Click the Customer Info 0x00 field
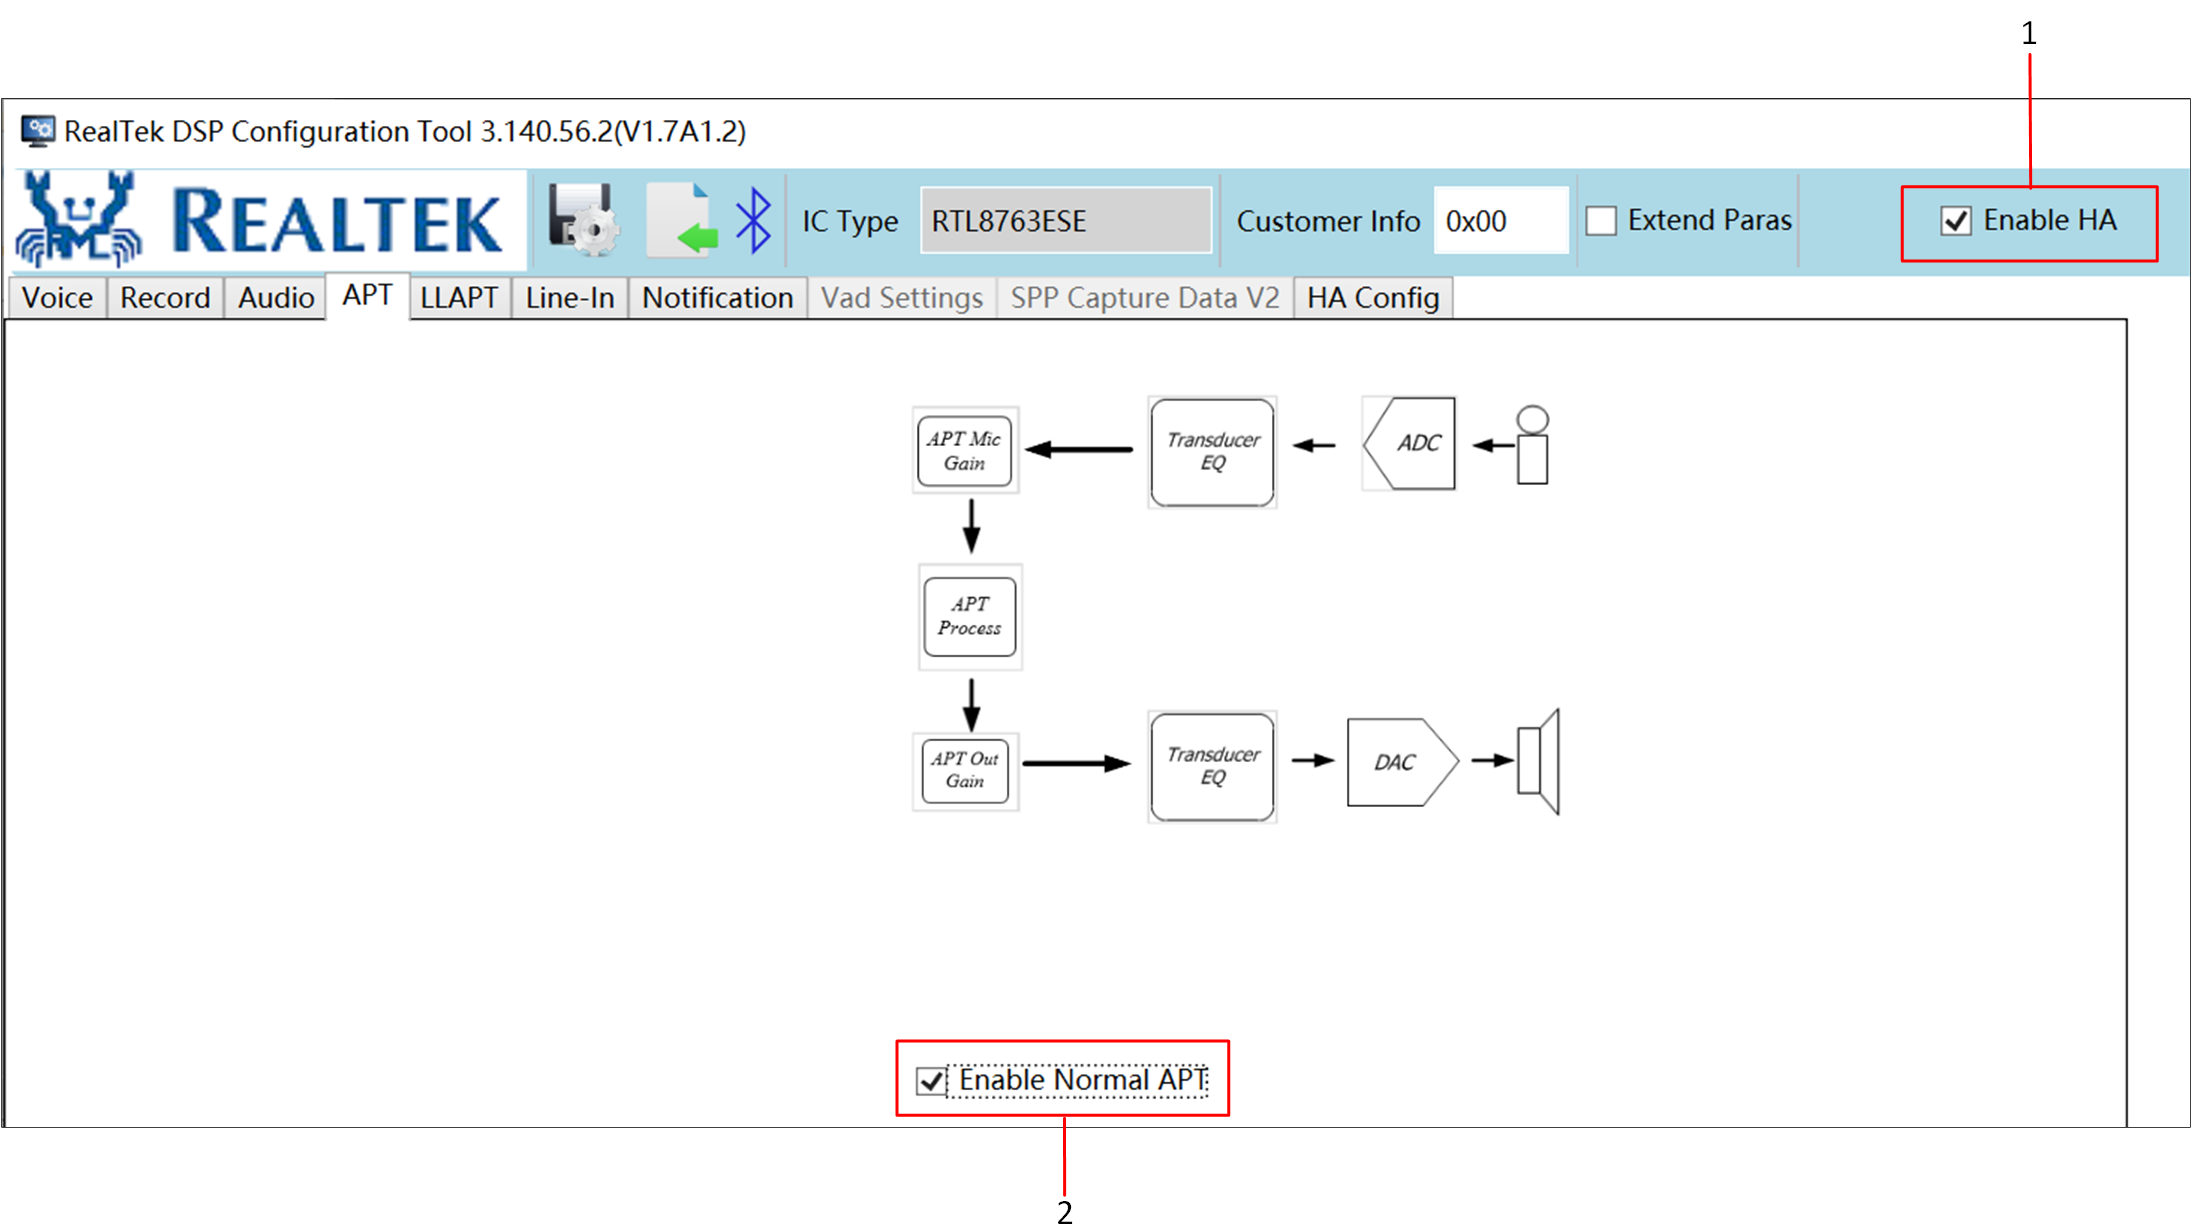 pyautogui.click(x=1500, y=221)
